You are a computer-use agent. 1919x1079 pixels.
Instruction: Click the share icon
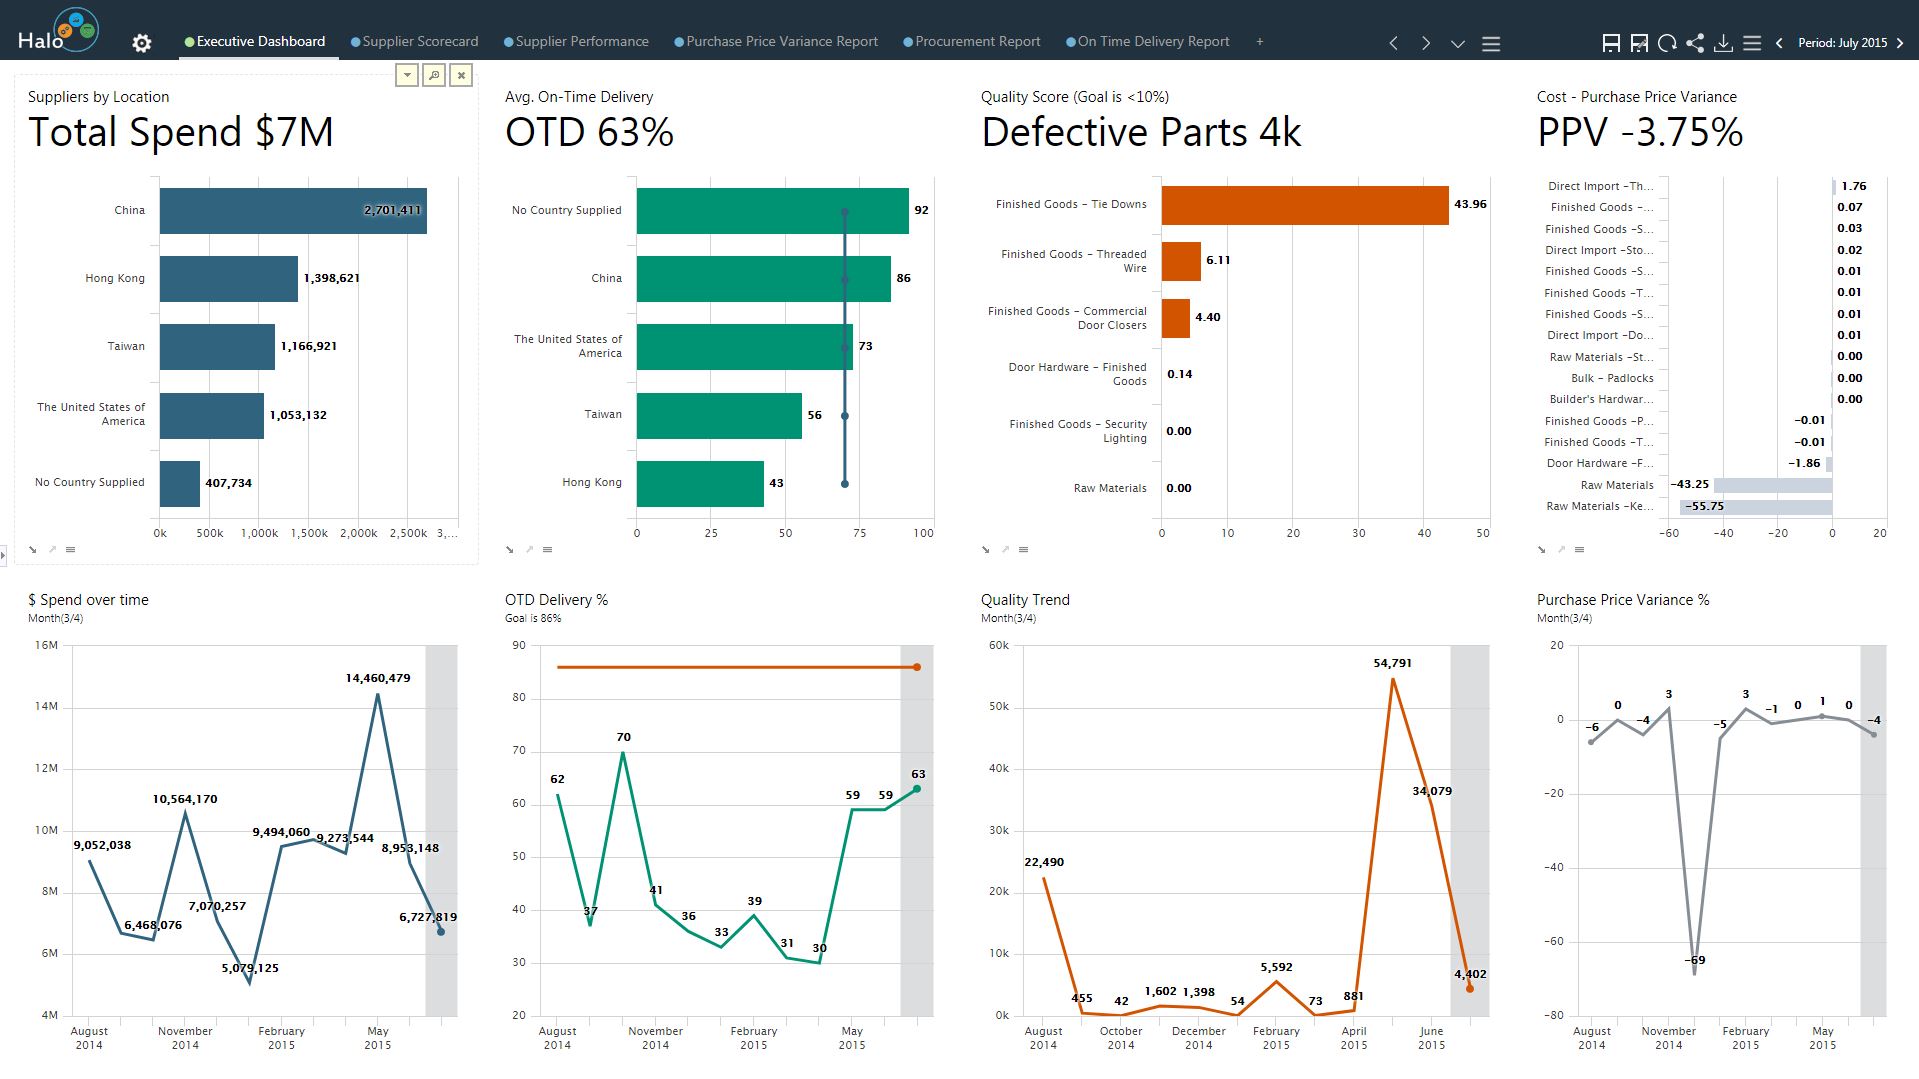pos(1695,43)
